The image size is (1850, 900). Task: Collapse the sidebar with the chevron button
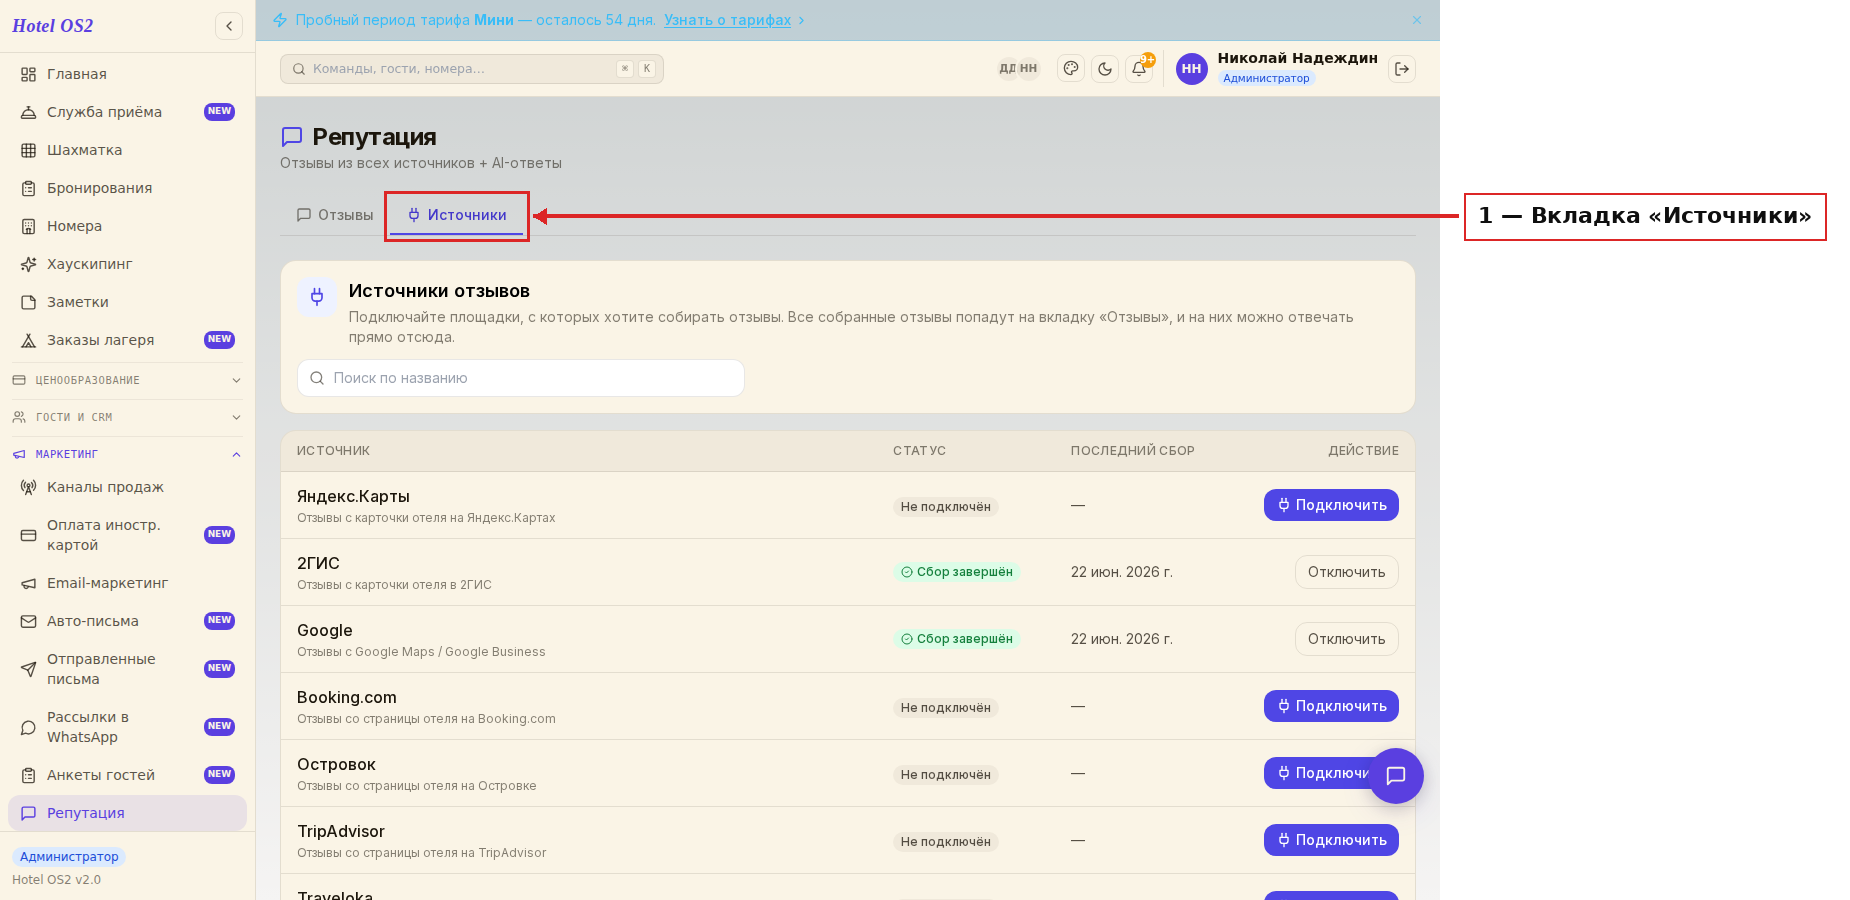click(229, 26)
